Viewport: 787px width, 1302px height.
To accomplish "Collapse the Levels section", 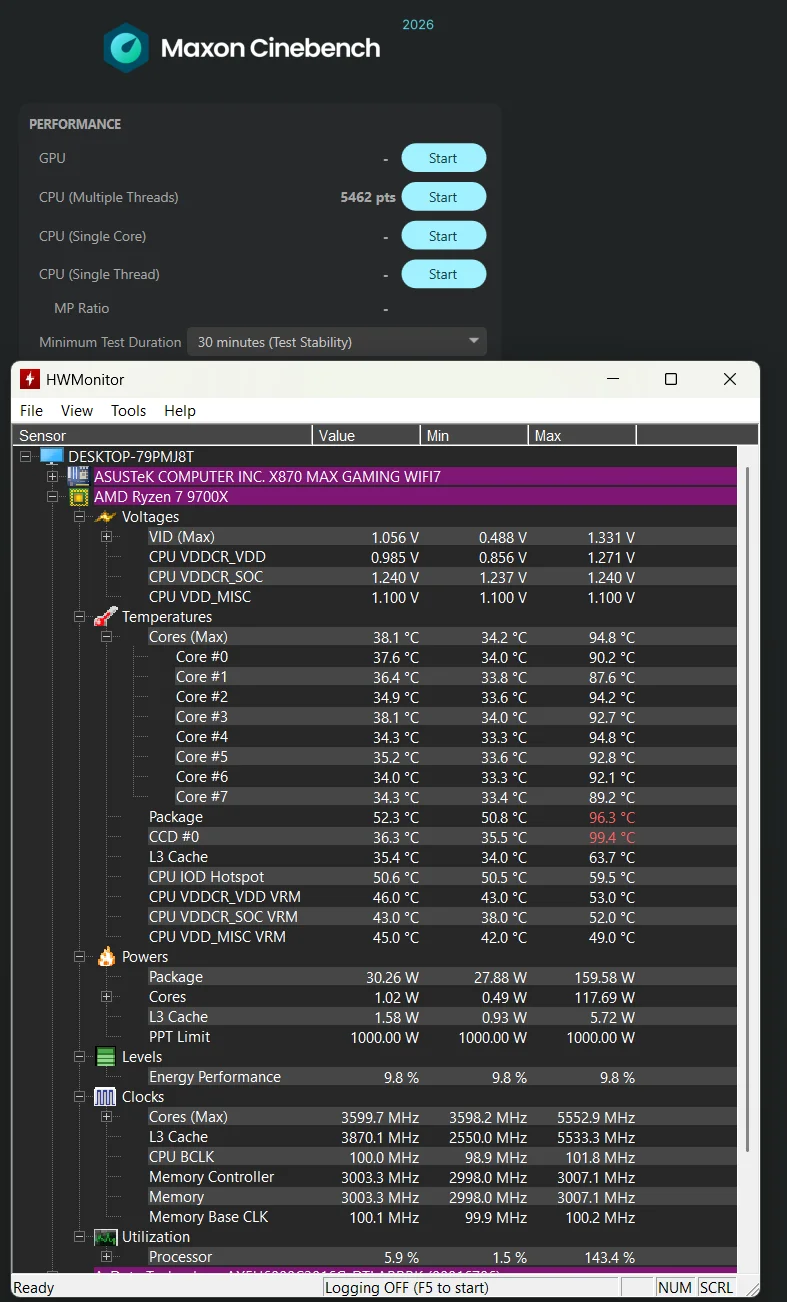I will (80, 1057).
